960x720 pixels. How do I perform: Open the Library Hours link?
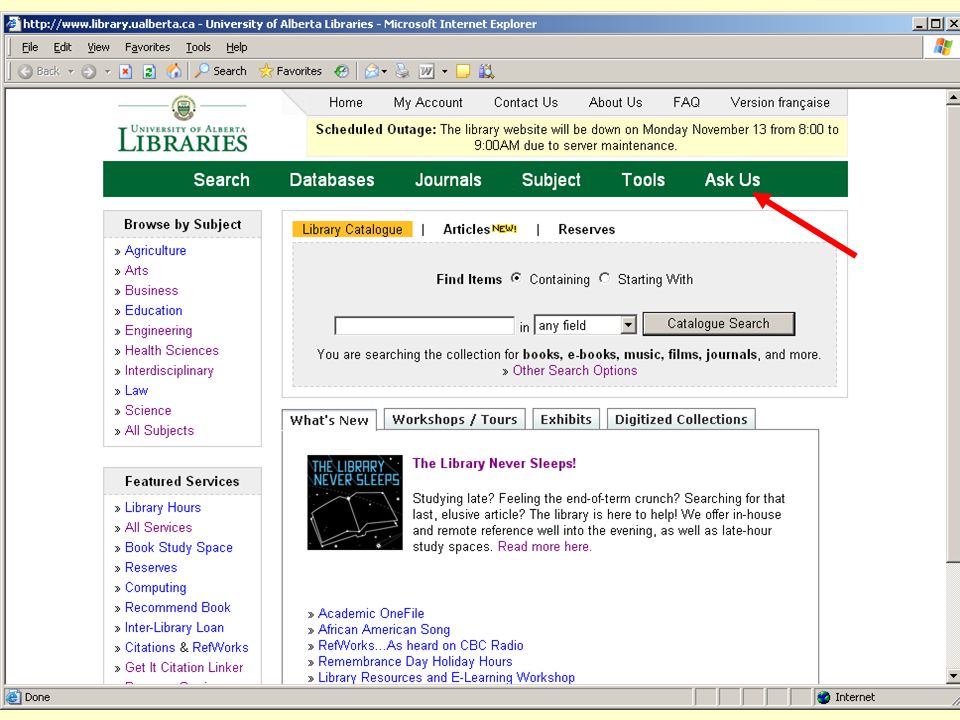tap(163, 508)
